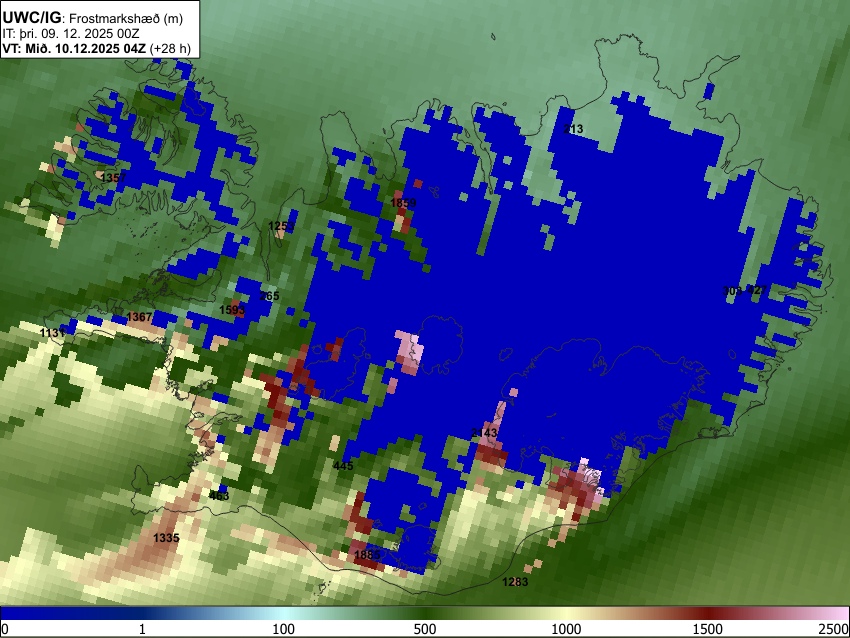Click the 1335 value label
This screenshot has height=638, width=850.
tap(166, 538)
